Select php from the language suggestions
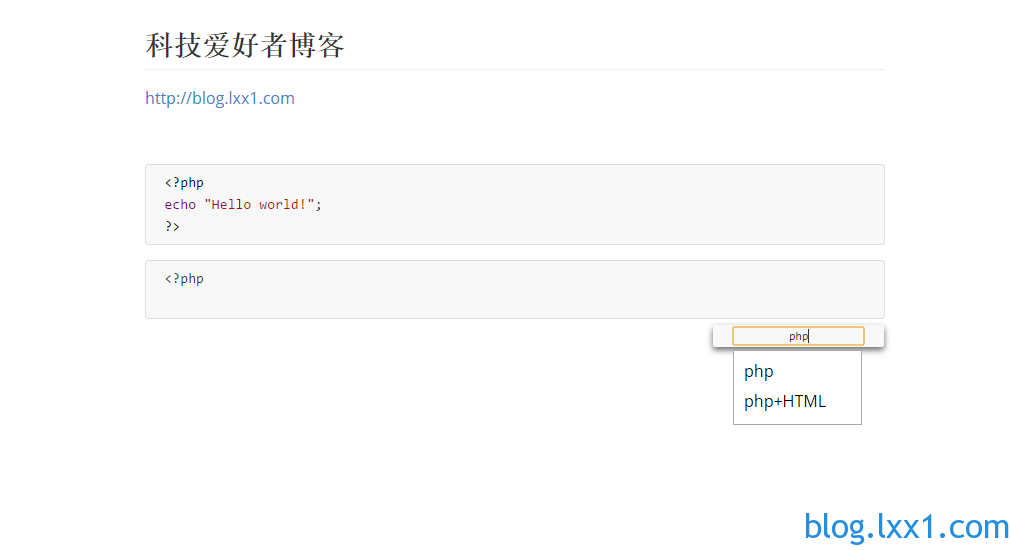This screenshot has width=1011, height=550. [758, 371]
